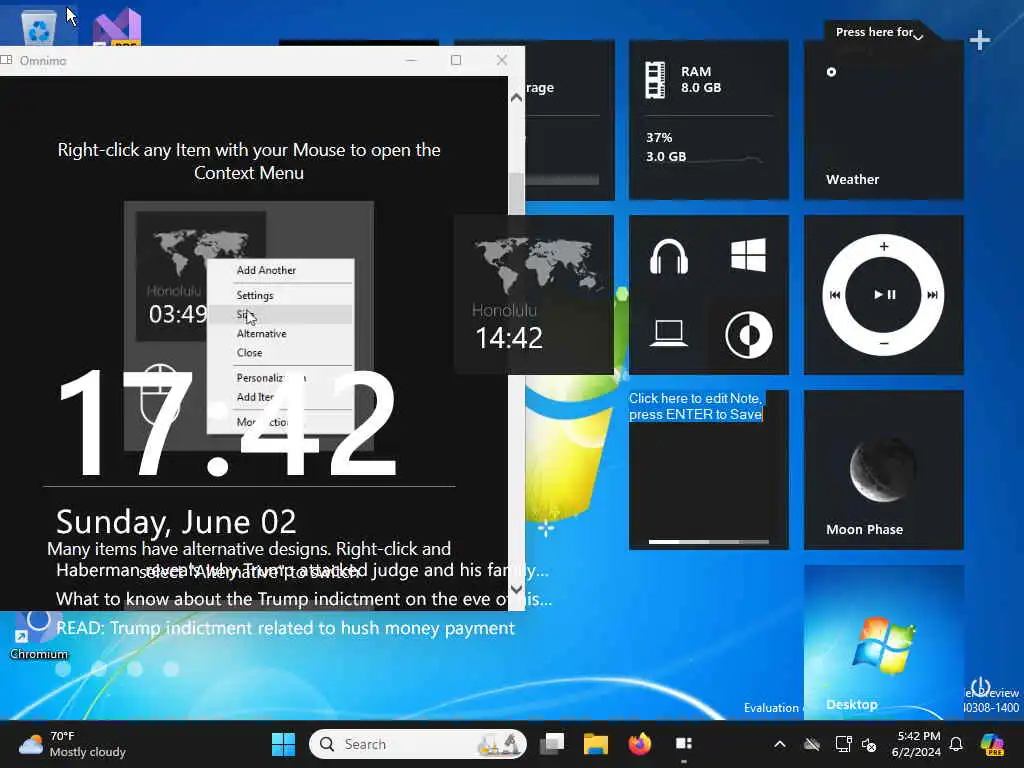Viewport: 1024px width, 768px height.
Task: Click the note field to edit the note
Action: pyautogui.click(x=696, y=406)
